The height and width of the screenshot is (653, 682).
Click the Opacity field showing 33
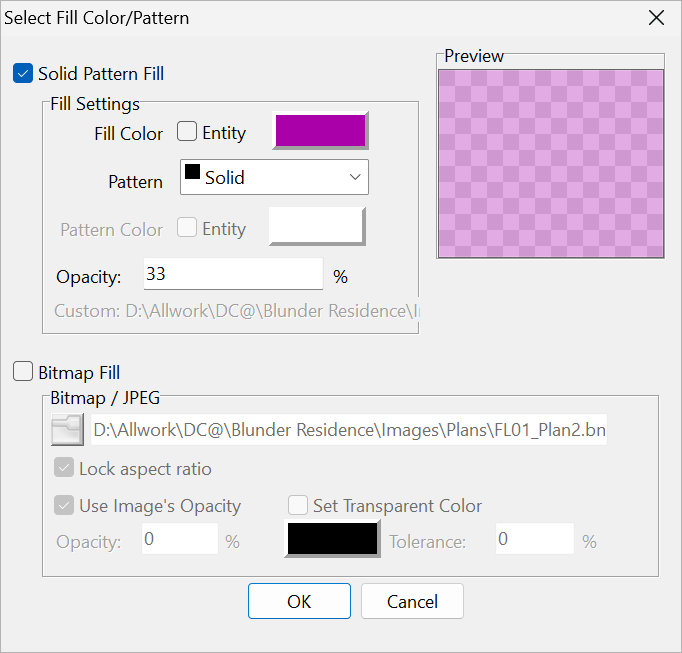click(x=233, y=274)
